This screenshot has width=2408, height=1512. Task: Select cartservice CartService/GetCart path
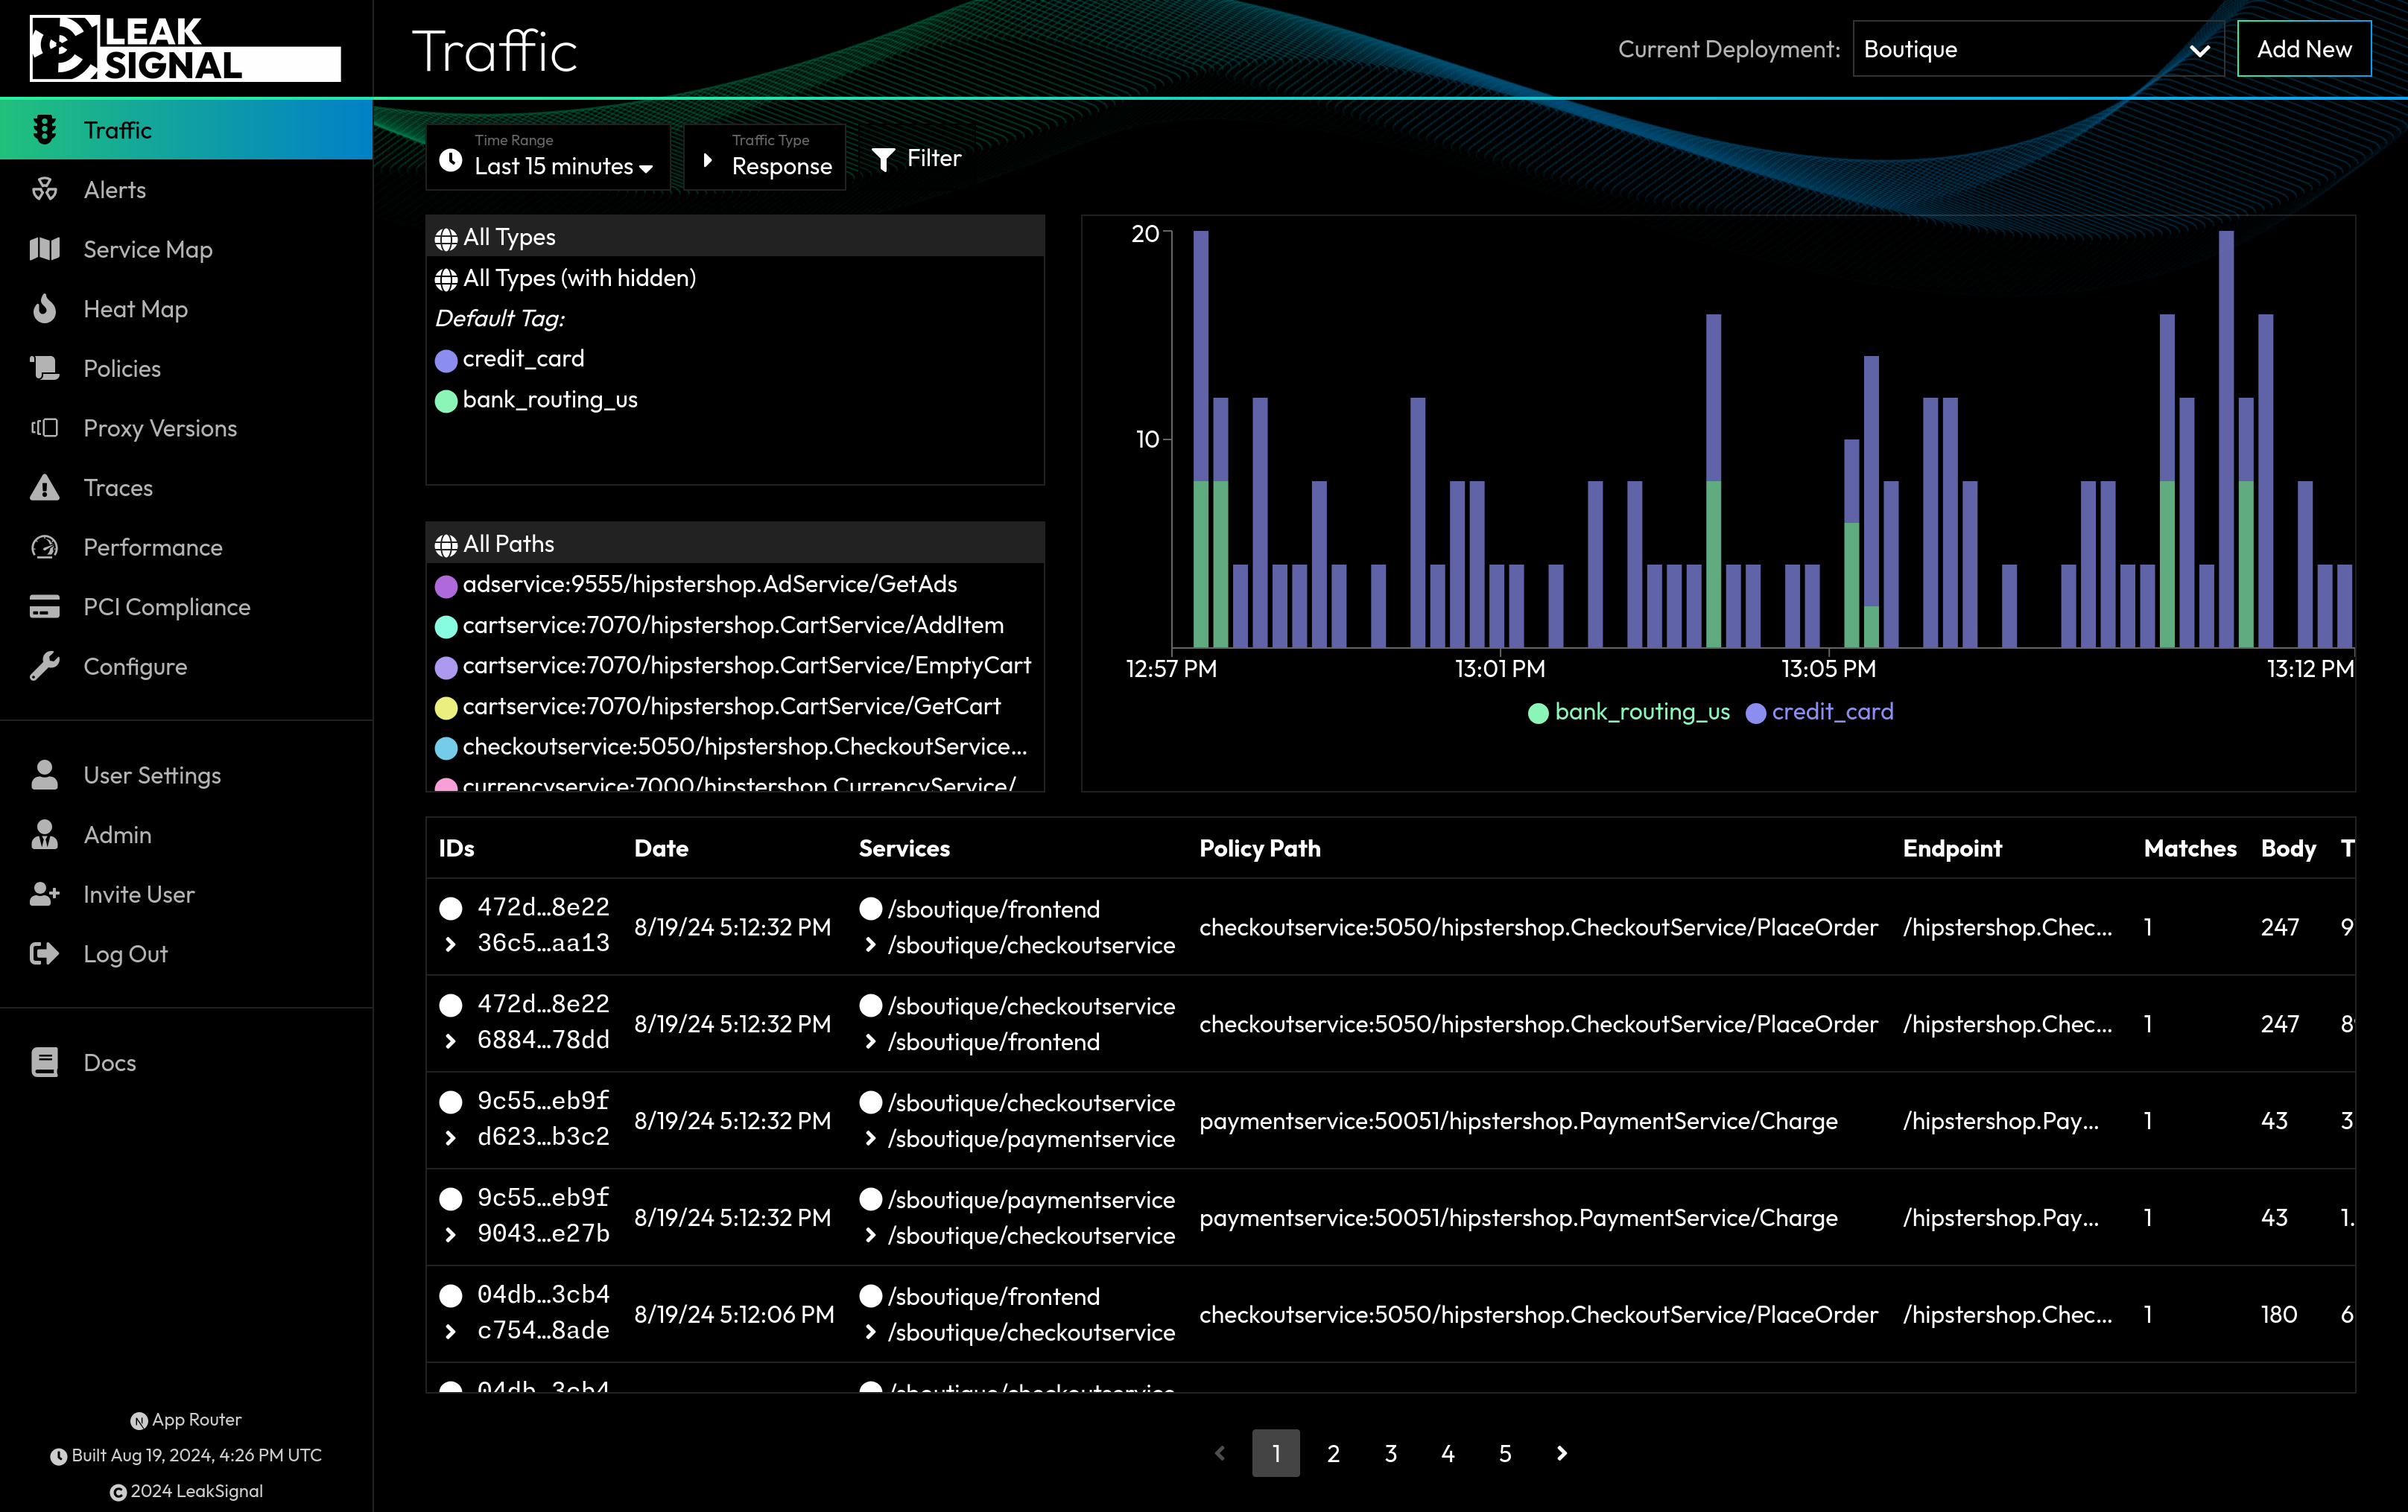[x=735, y=706]
